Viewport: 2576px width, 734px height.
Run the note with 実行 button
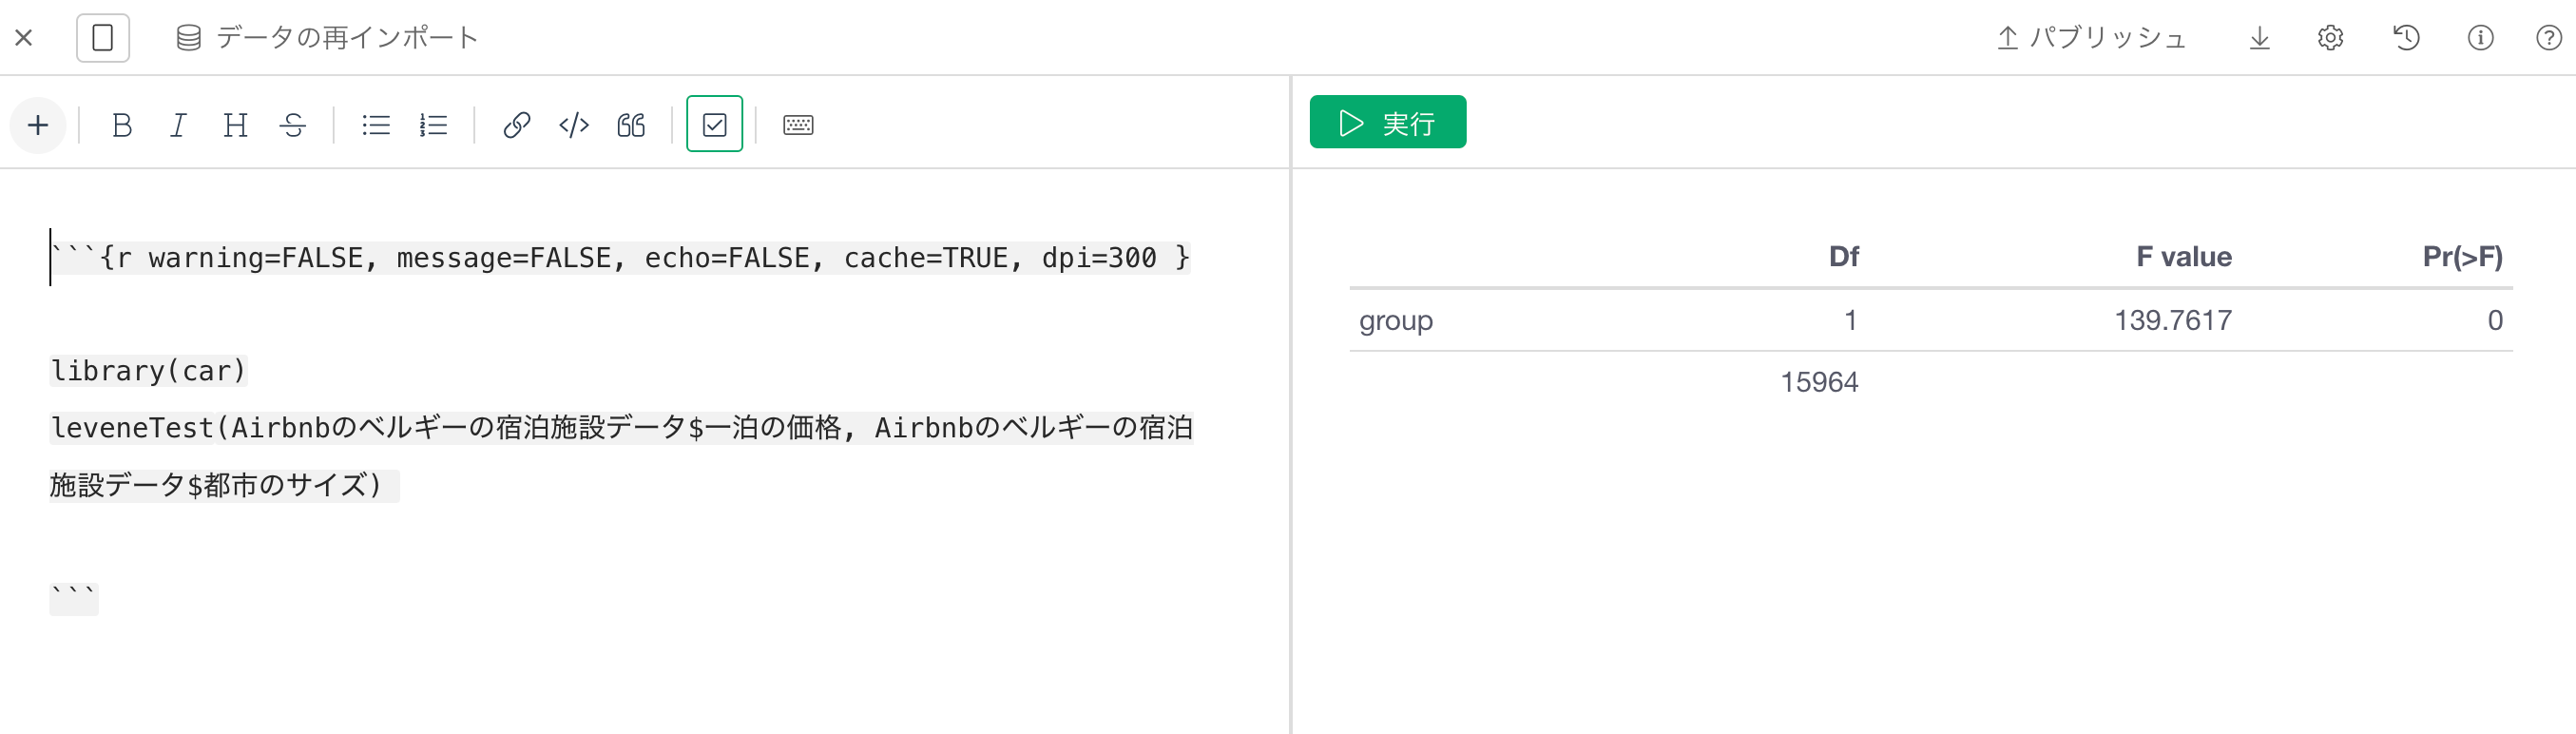[1387, 122]
